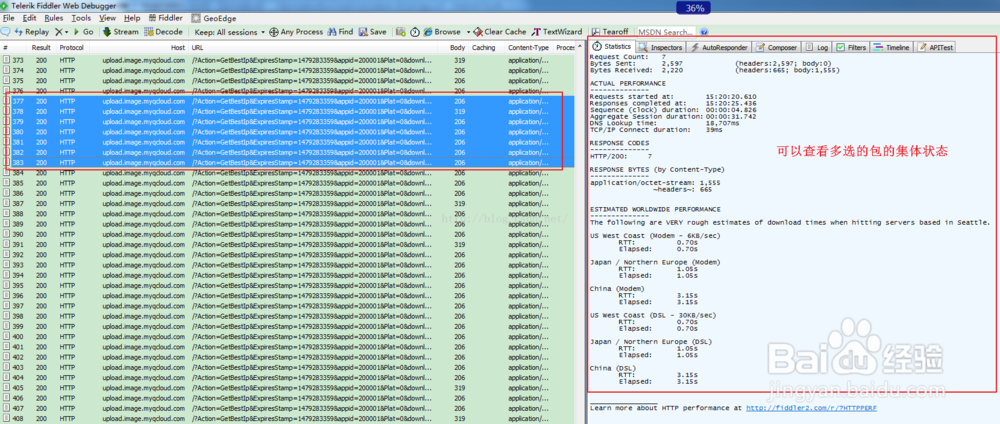Sort sessions by Host column header

click(138, 48)
